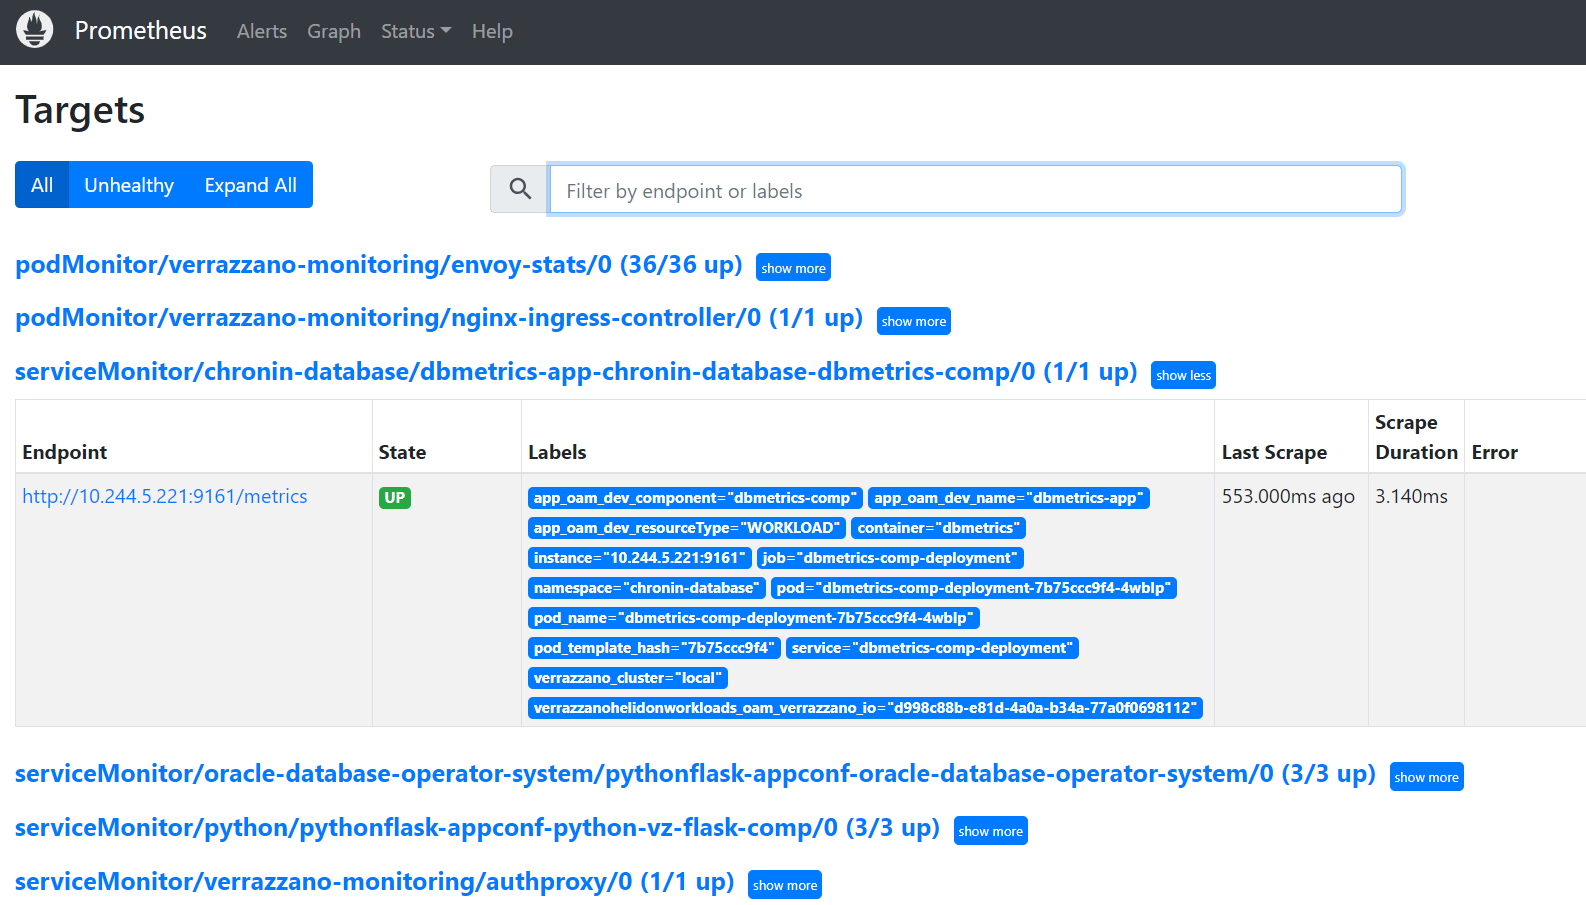The height and width of the screenshot is (905, 1586).
Task: Open the Alerts navigation item
Action: 262,31
